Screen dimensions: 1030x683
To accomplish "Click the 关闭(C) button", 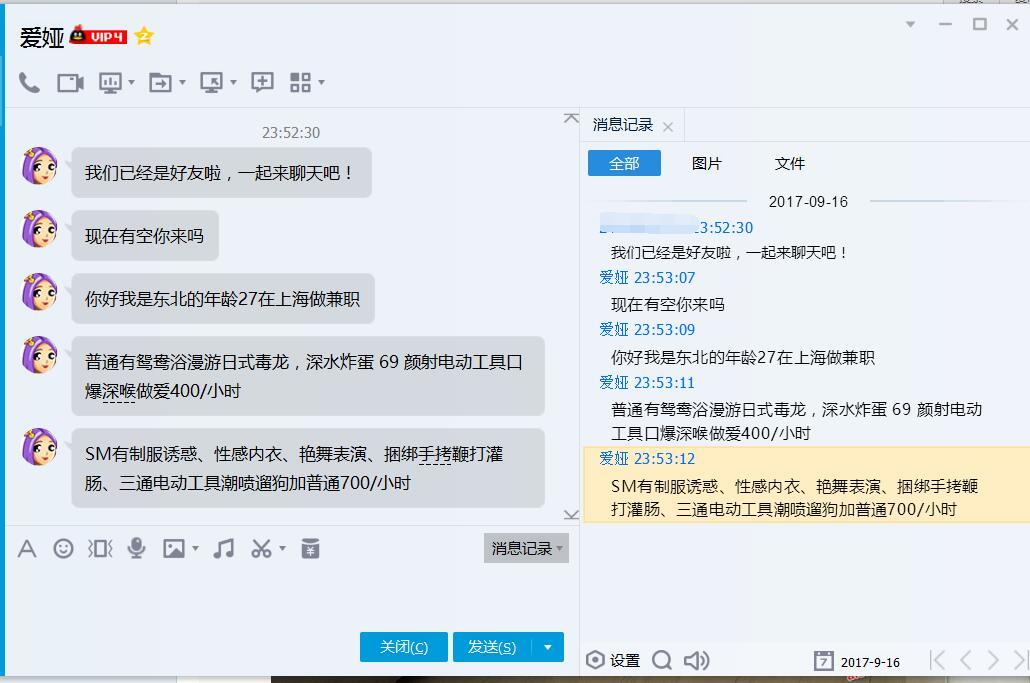I will click(403, 647).
